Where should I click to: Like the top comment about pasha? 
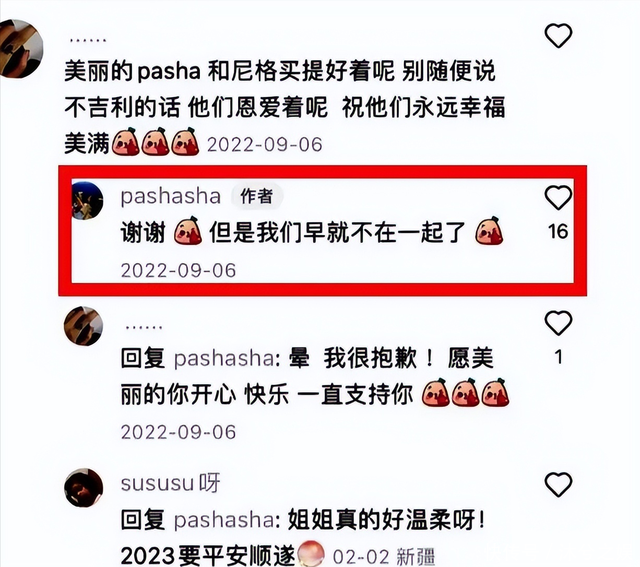[558, 36]
